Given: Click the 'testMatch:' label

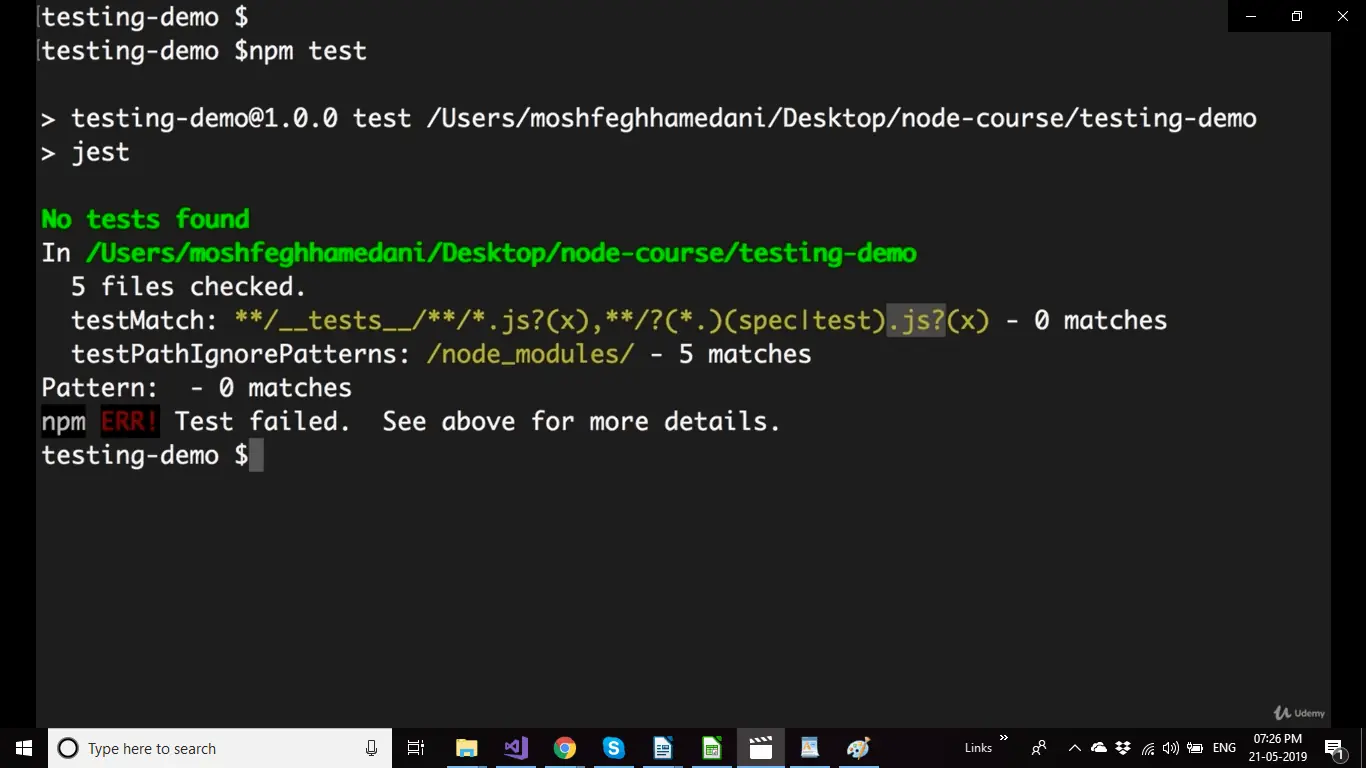Looking at the screenshot, I should (x=144, y=321).
